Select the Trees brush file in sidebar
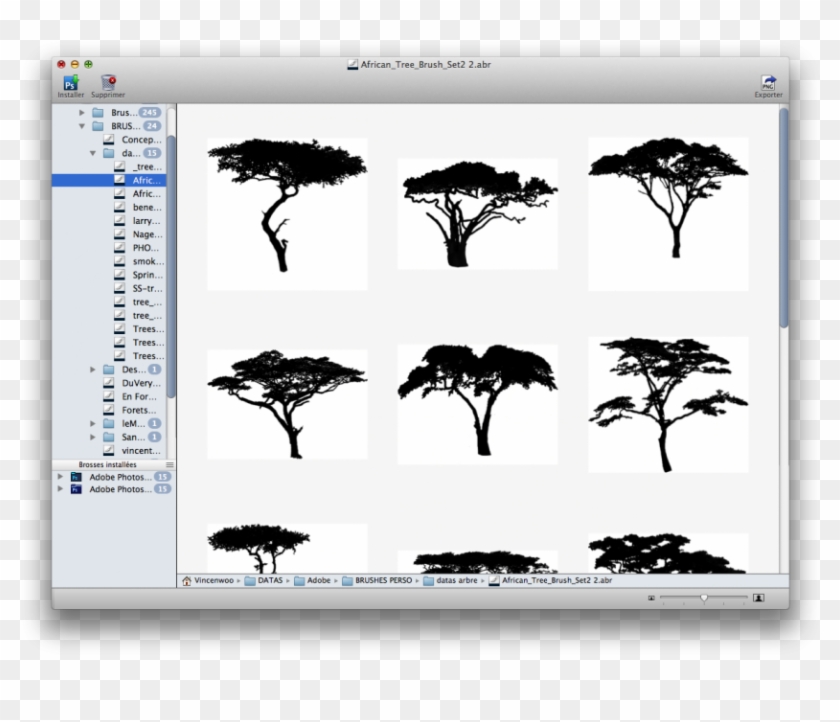This screenshot has height=722, width=840. click(x=149, y=328)
